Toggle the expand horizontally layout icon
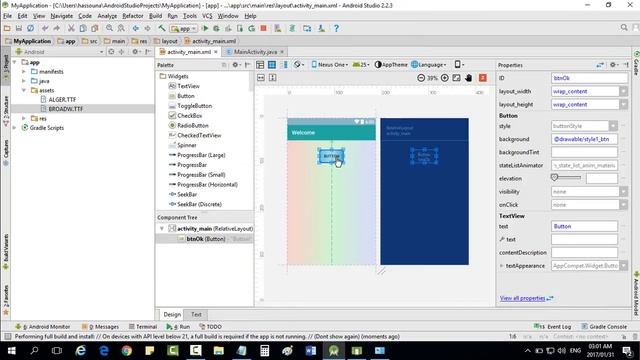 coord(261,78)
